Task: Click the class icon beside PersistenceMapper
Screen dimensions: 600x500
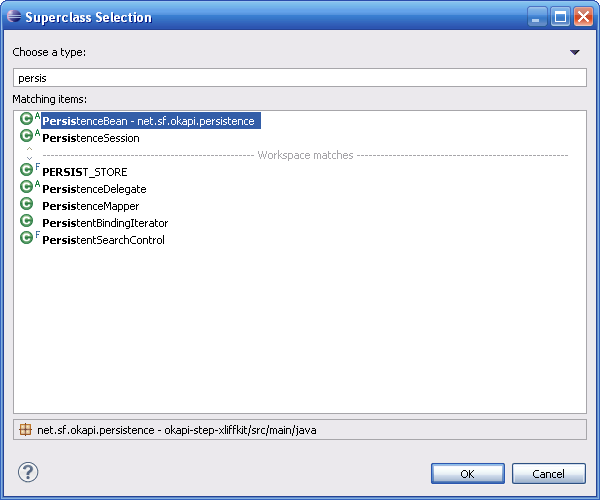Action: (x=26, y=204)
